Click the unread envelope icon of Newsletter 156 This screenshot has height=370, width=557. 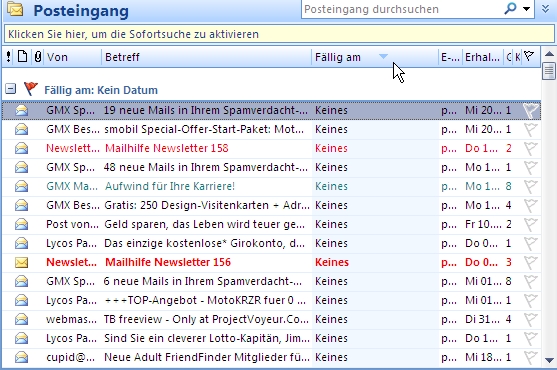click(x=21, y=262)
